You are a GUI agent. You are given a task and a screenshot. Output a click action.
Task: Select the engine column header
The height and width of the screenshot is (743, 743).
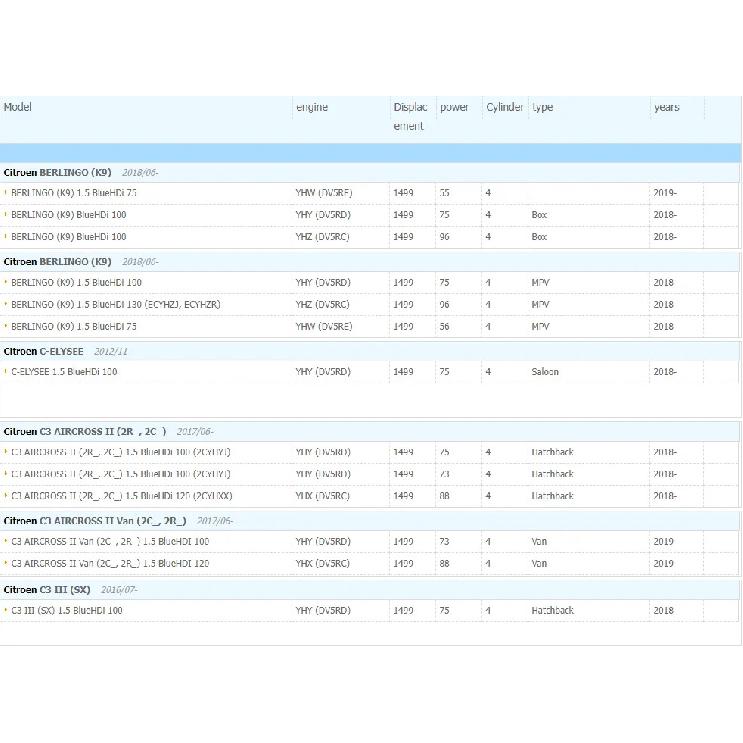point(312,107)
